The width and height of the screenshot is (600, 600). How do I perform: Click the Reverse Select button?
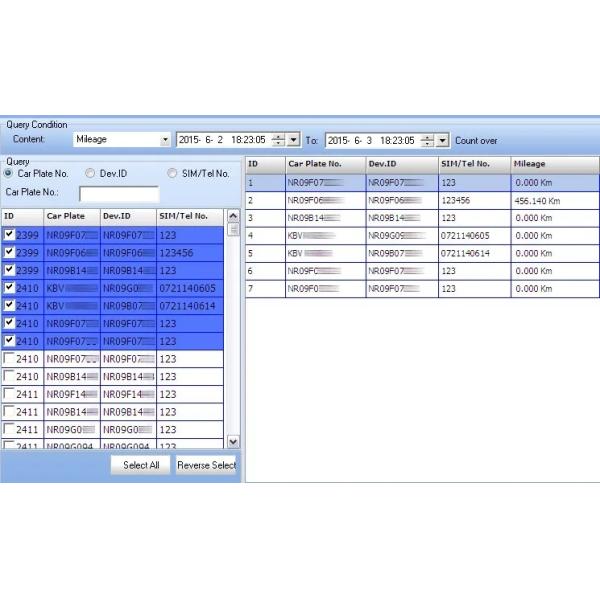[206, 465]
